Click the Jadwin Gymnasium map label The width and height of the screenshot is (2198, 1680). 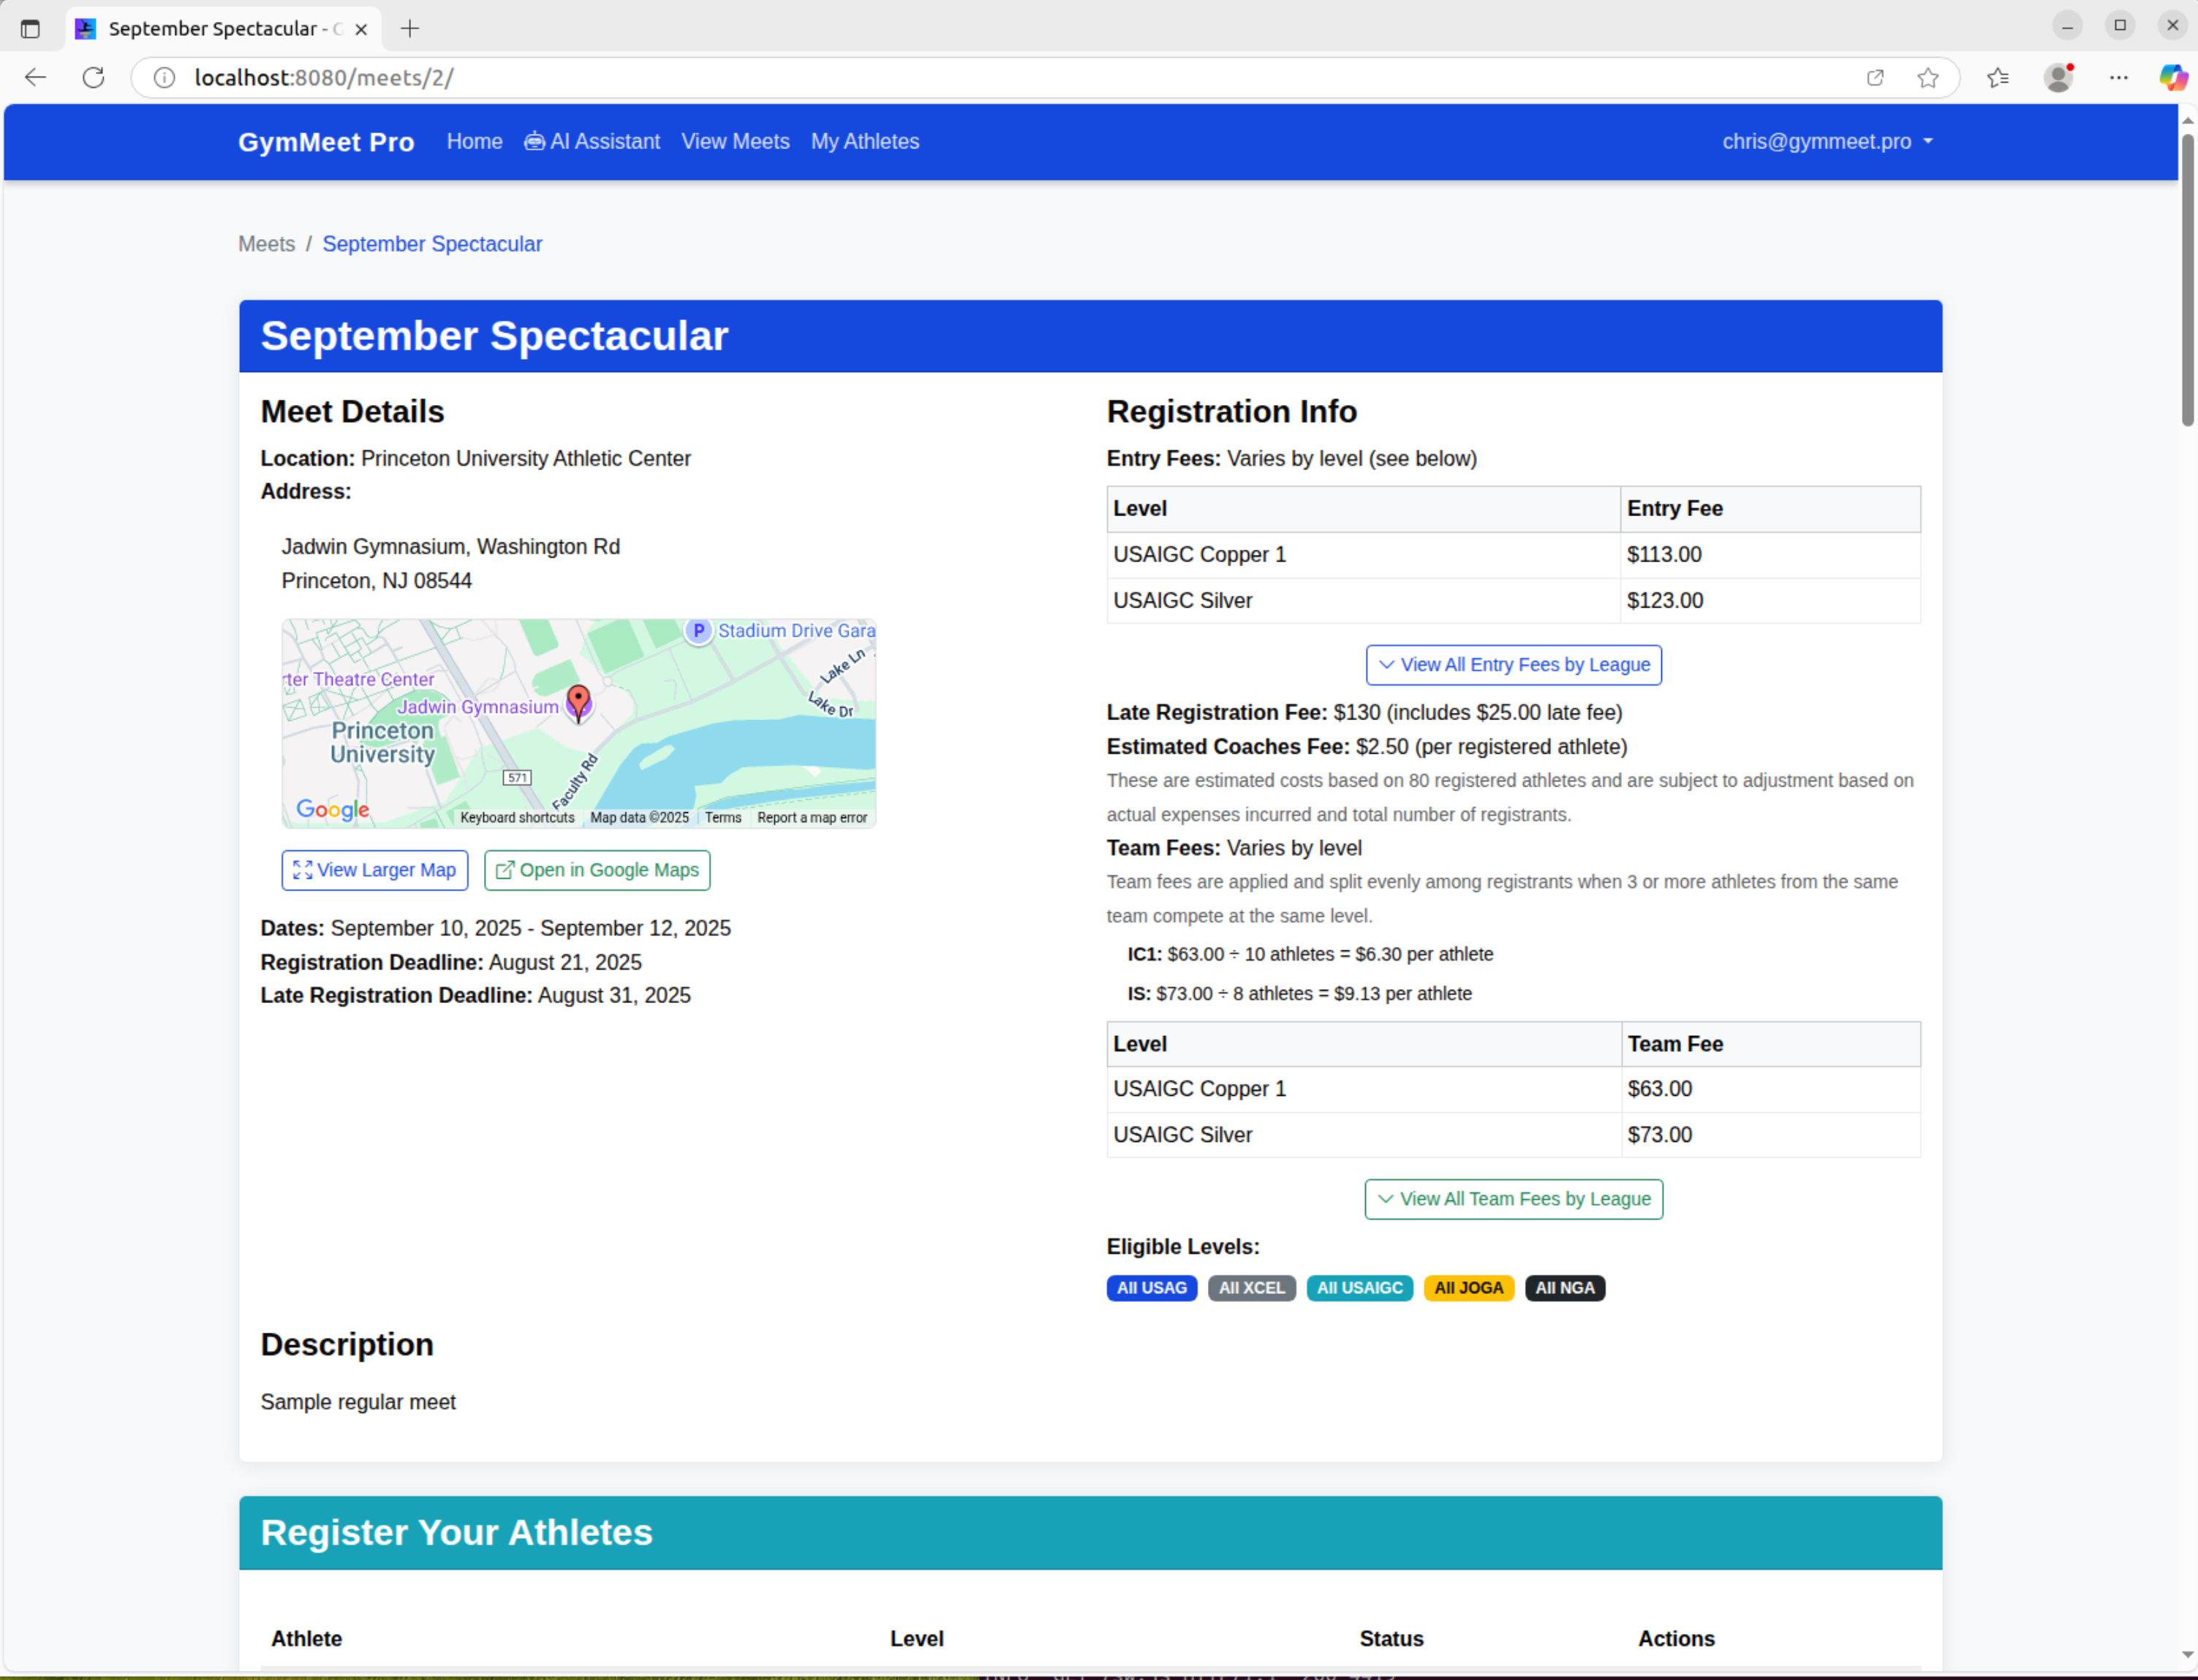(478, 707)
